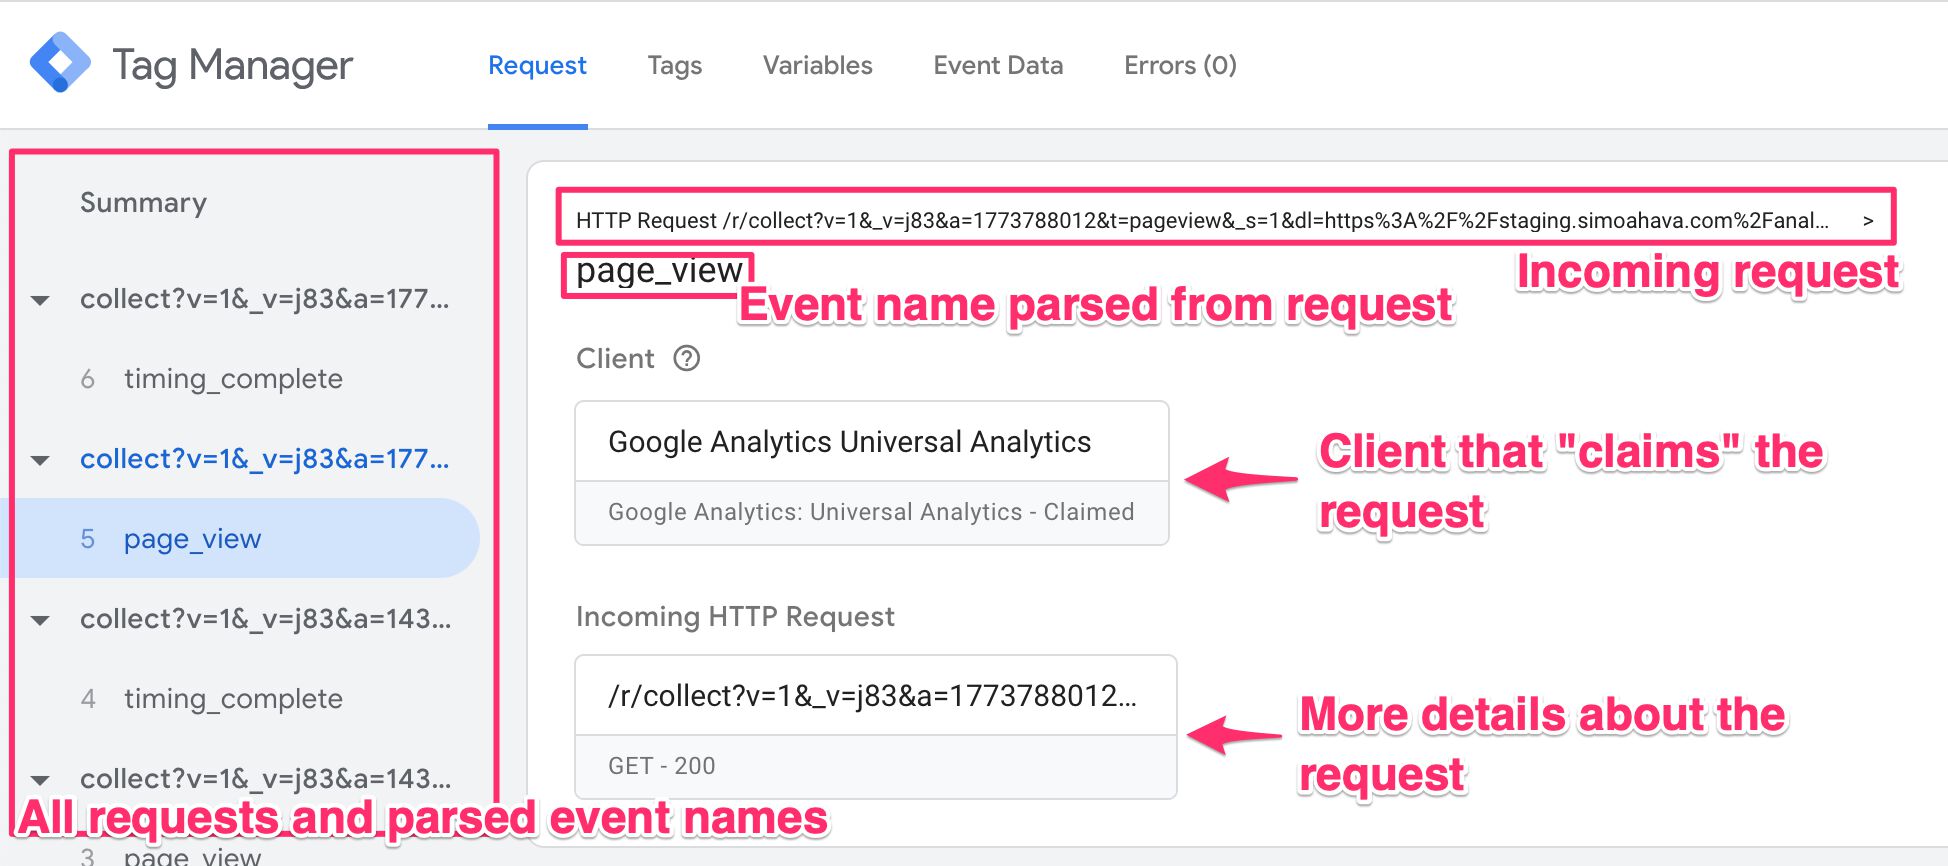Screen dimensions: 1948x866
Task: Open the Variables tab
Action: [818, 66]
